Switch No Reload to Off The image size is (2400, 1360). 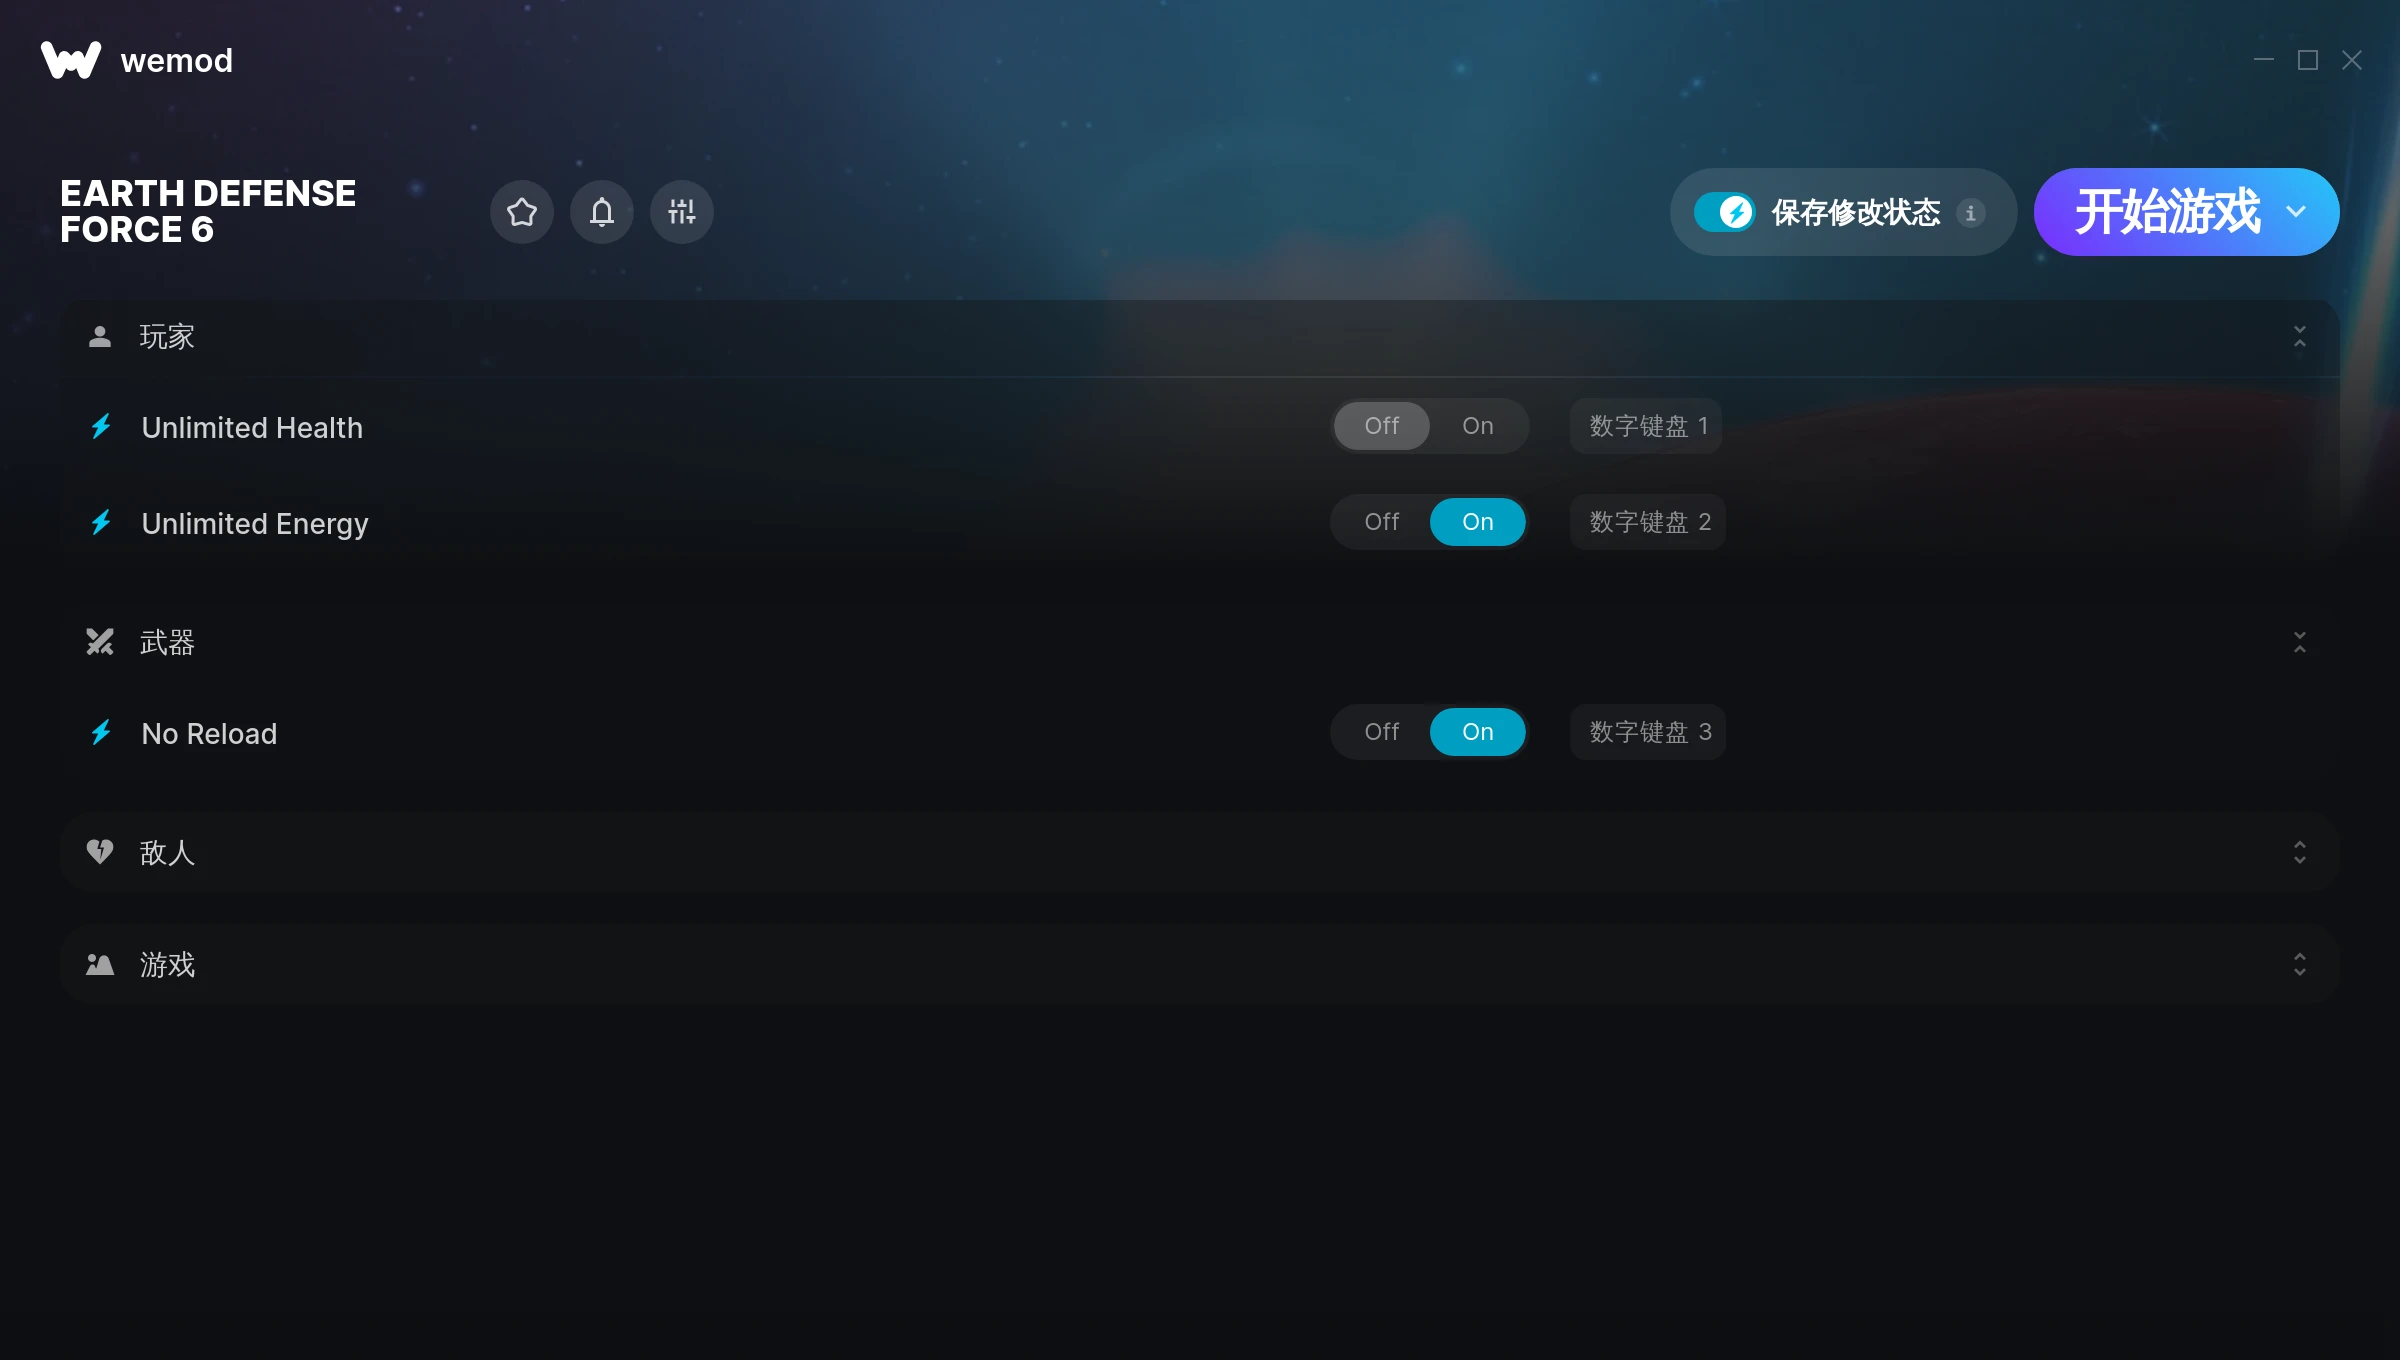pos(1382,732)
